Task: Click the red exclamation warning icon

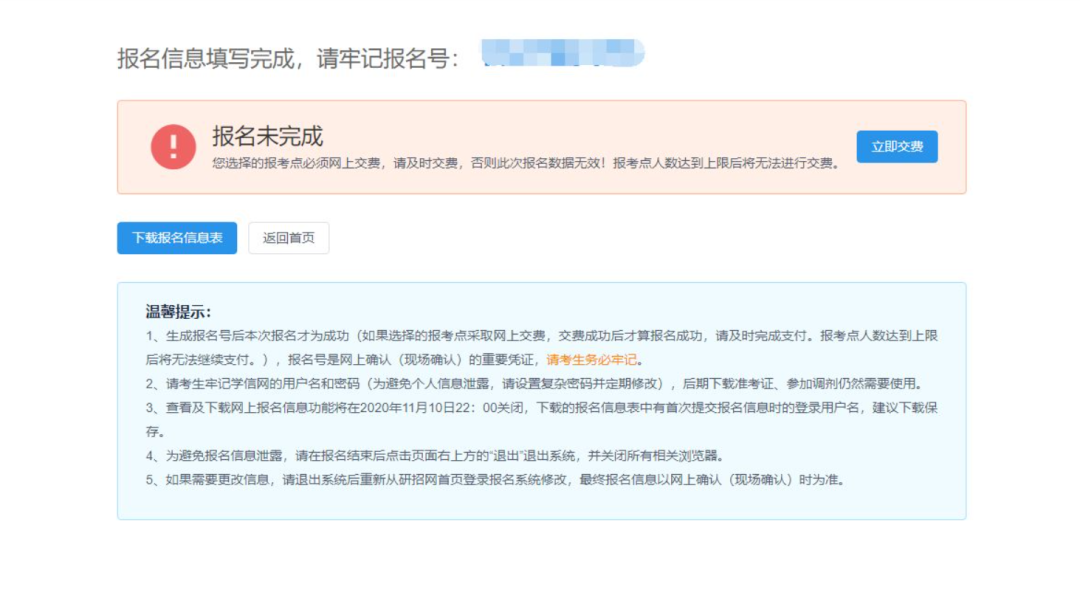Action: [173, 147]
